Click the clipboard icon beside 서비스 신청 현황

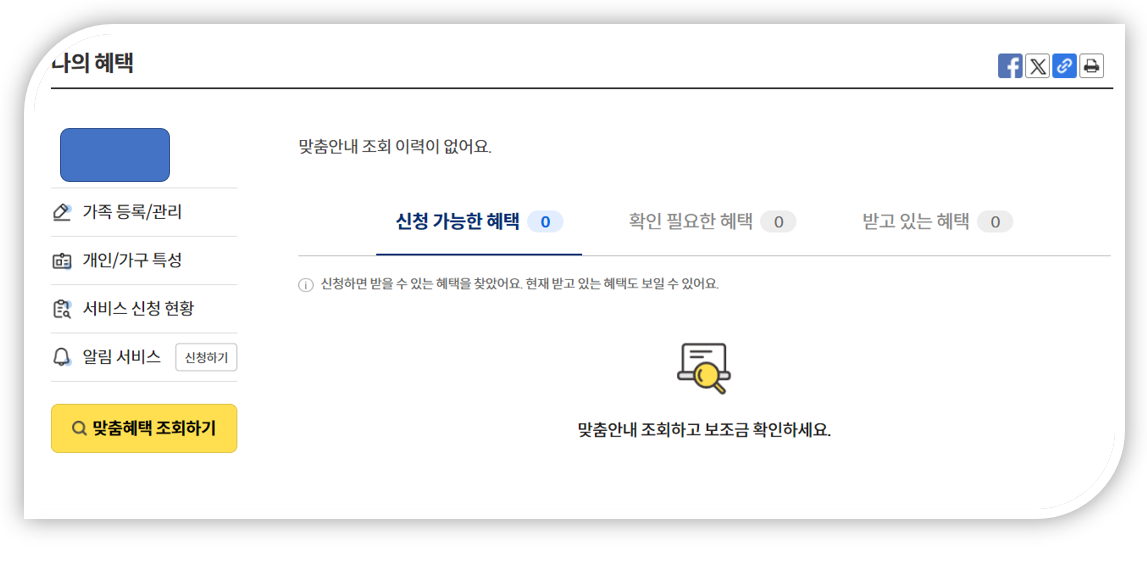[62, 309]
